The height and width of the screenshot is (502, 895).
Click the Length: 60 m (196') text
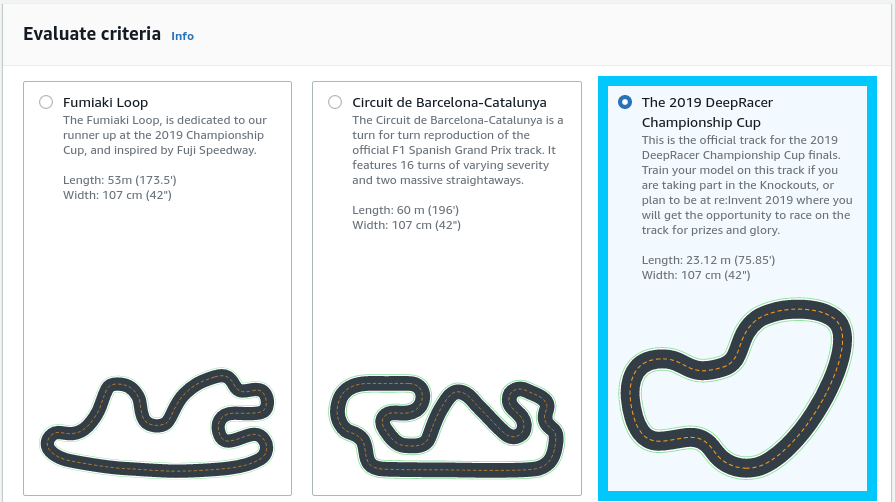[403, 210]
